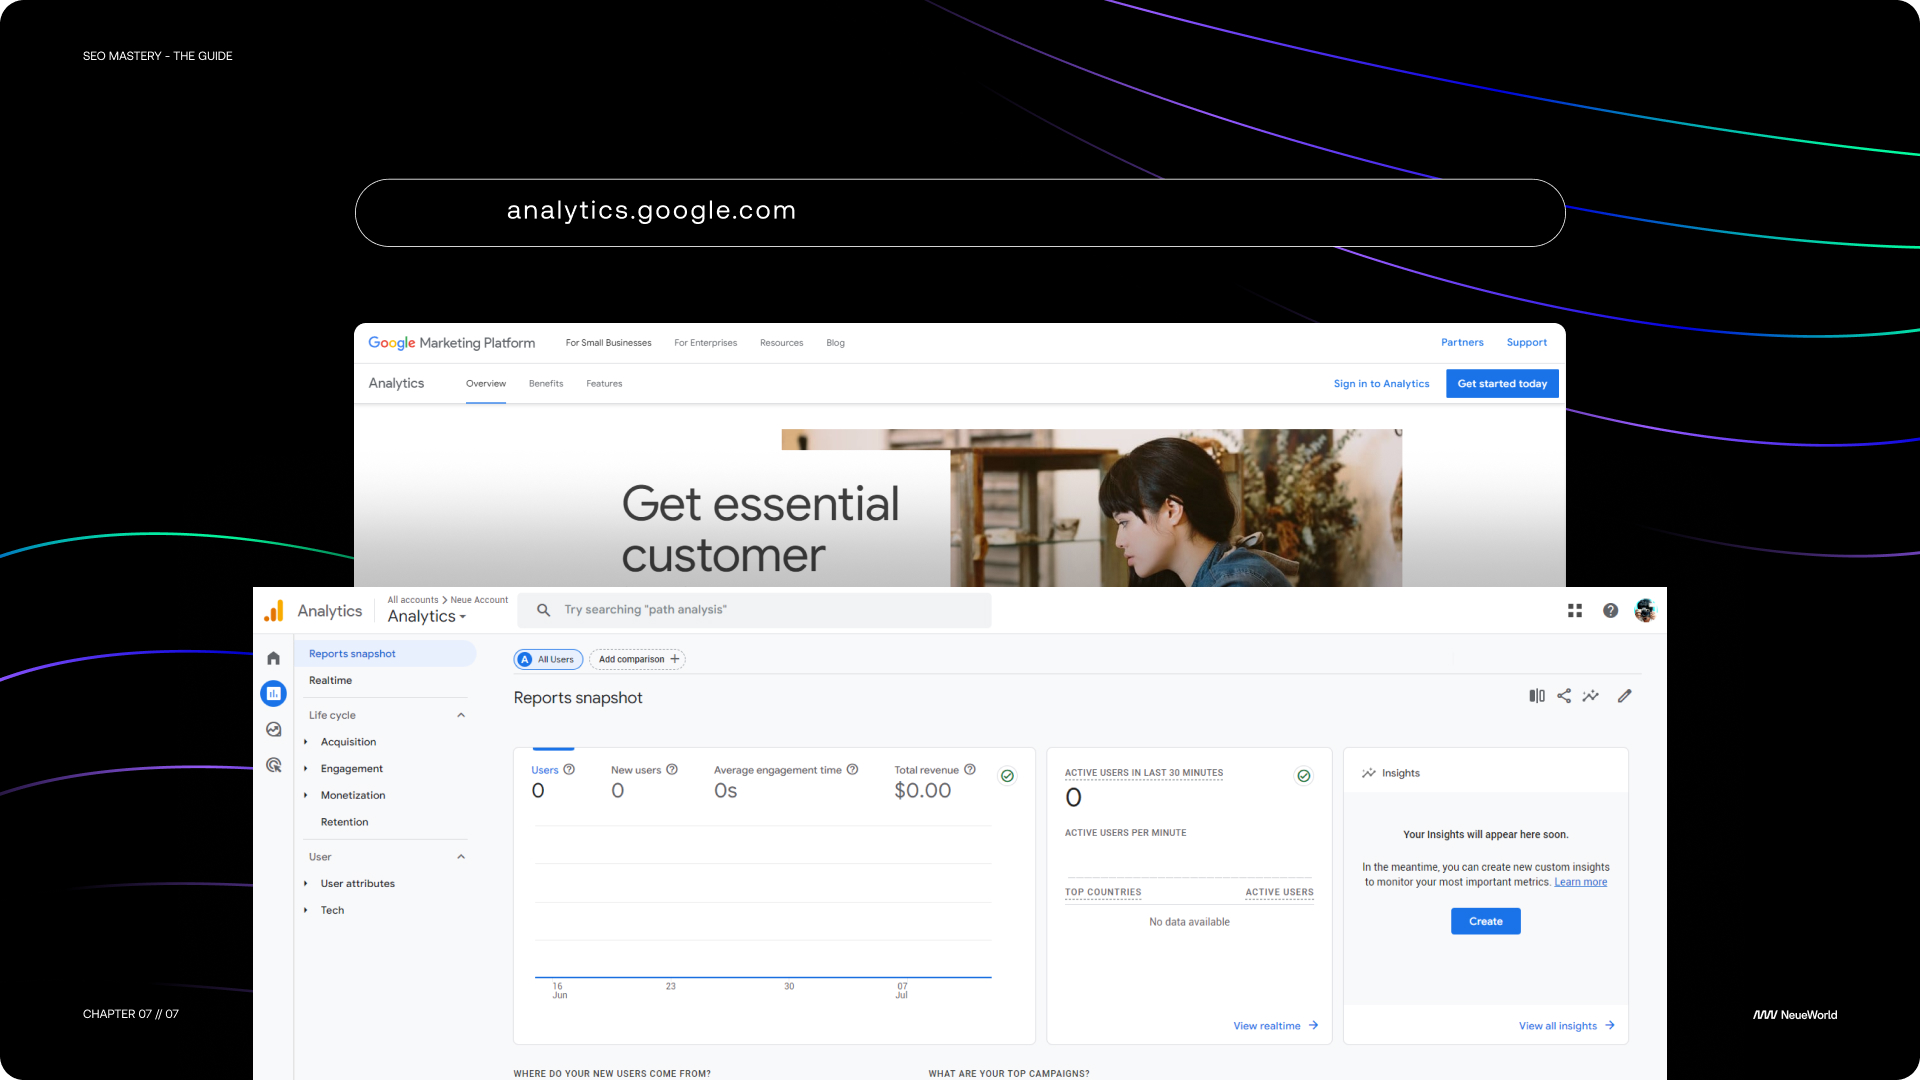This screenshot has height=1080, width=1920.
Task: Click the Google Analytics logo icon
Action: pos(274,611)
